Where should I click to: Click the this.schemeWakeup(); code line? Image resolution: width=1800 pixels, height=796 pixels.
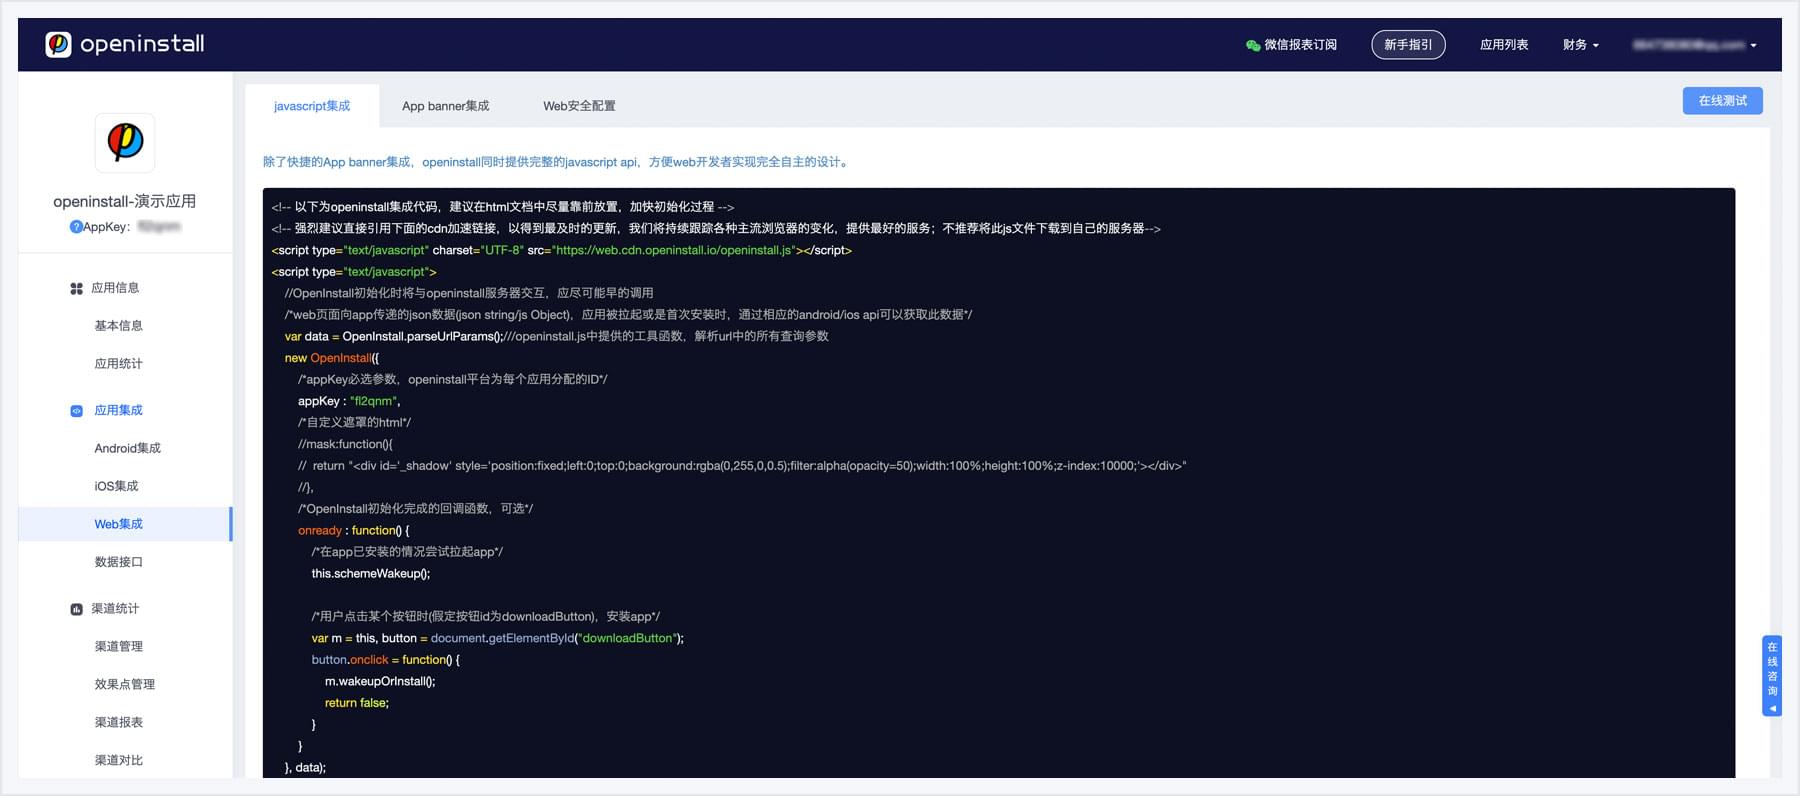point(371,574)
